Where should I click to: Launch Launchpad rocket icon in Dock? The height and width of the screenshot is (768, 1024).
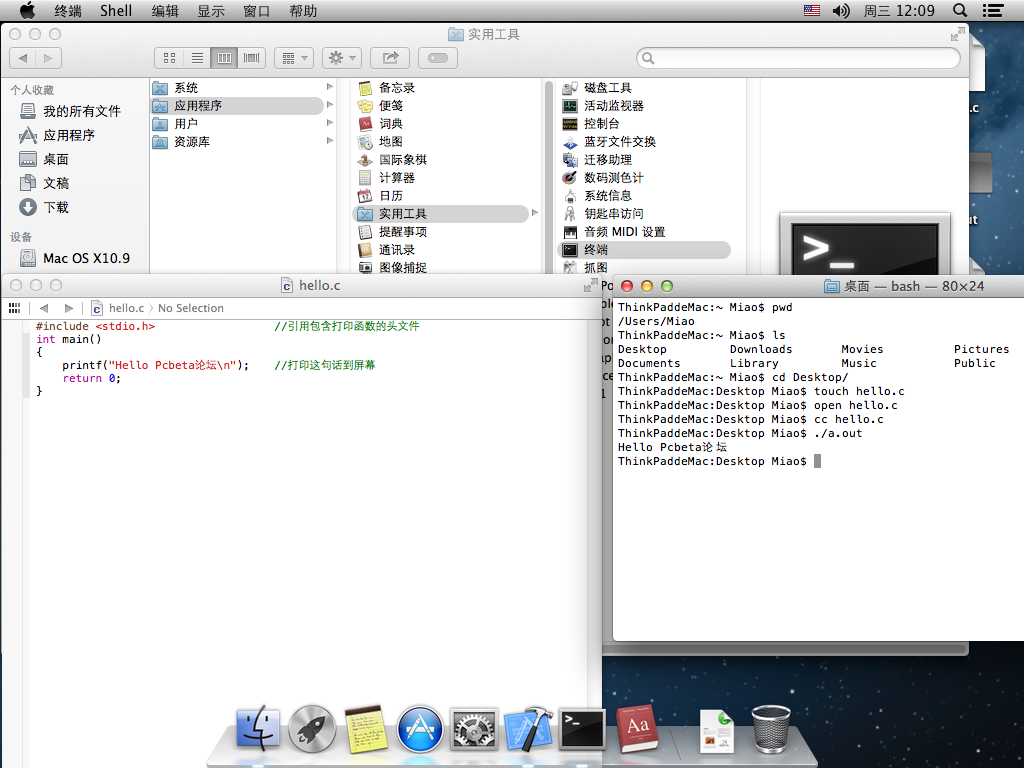point(312,729)
